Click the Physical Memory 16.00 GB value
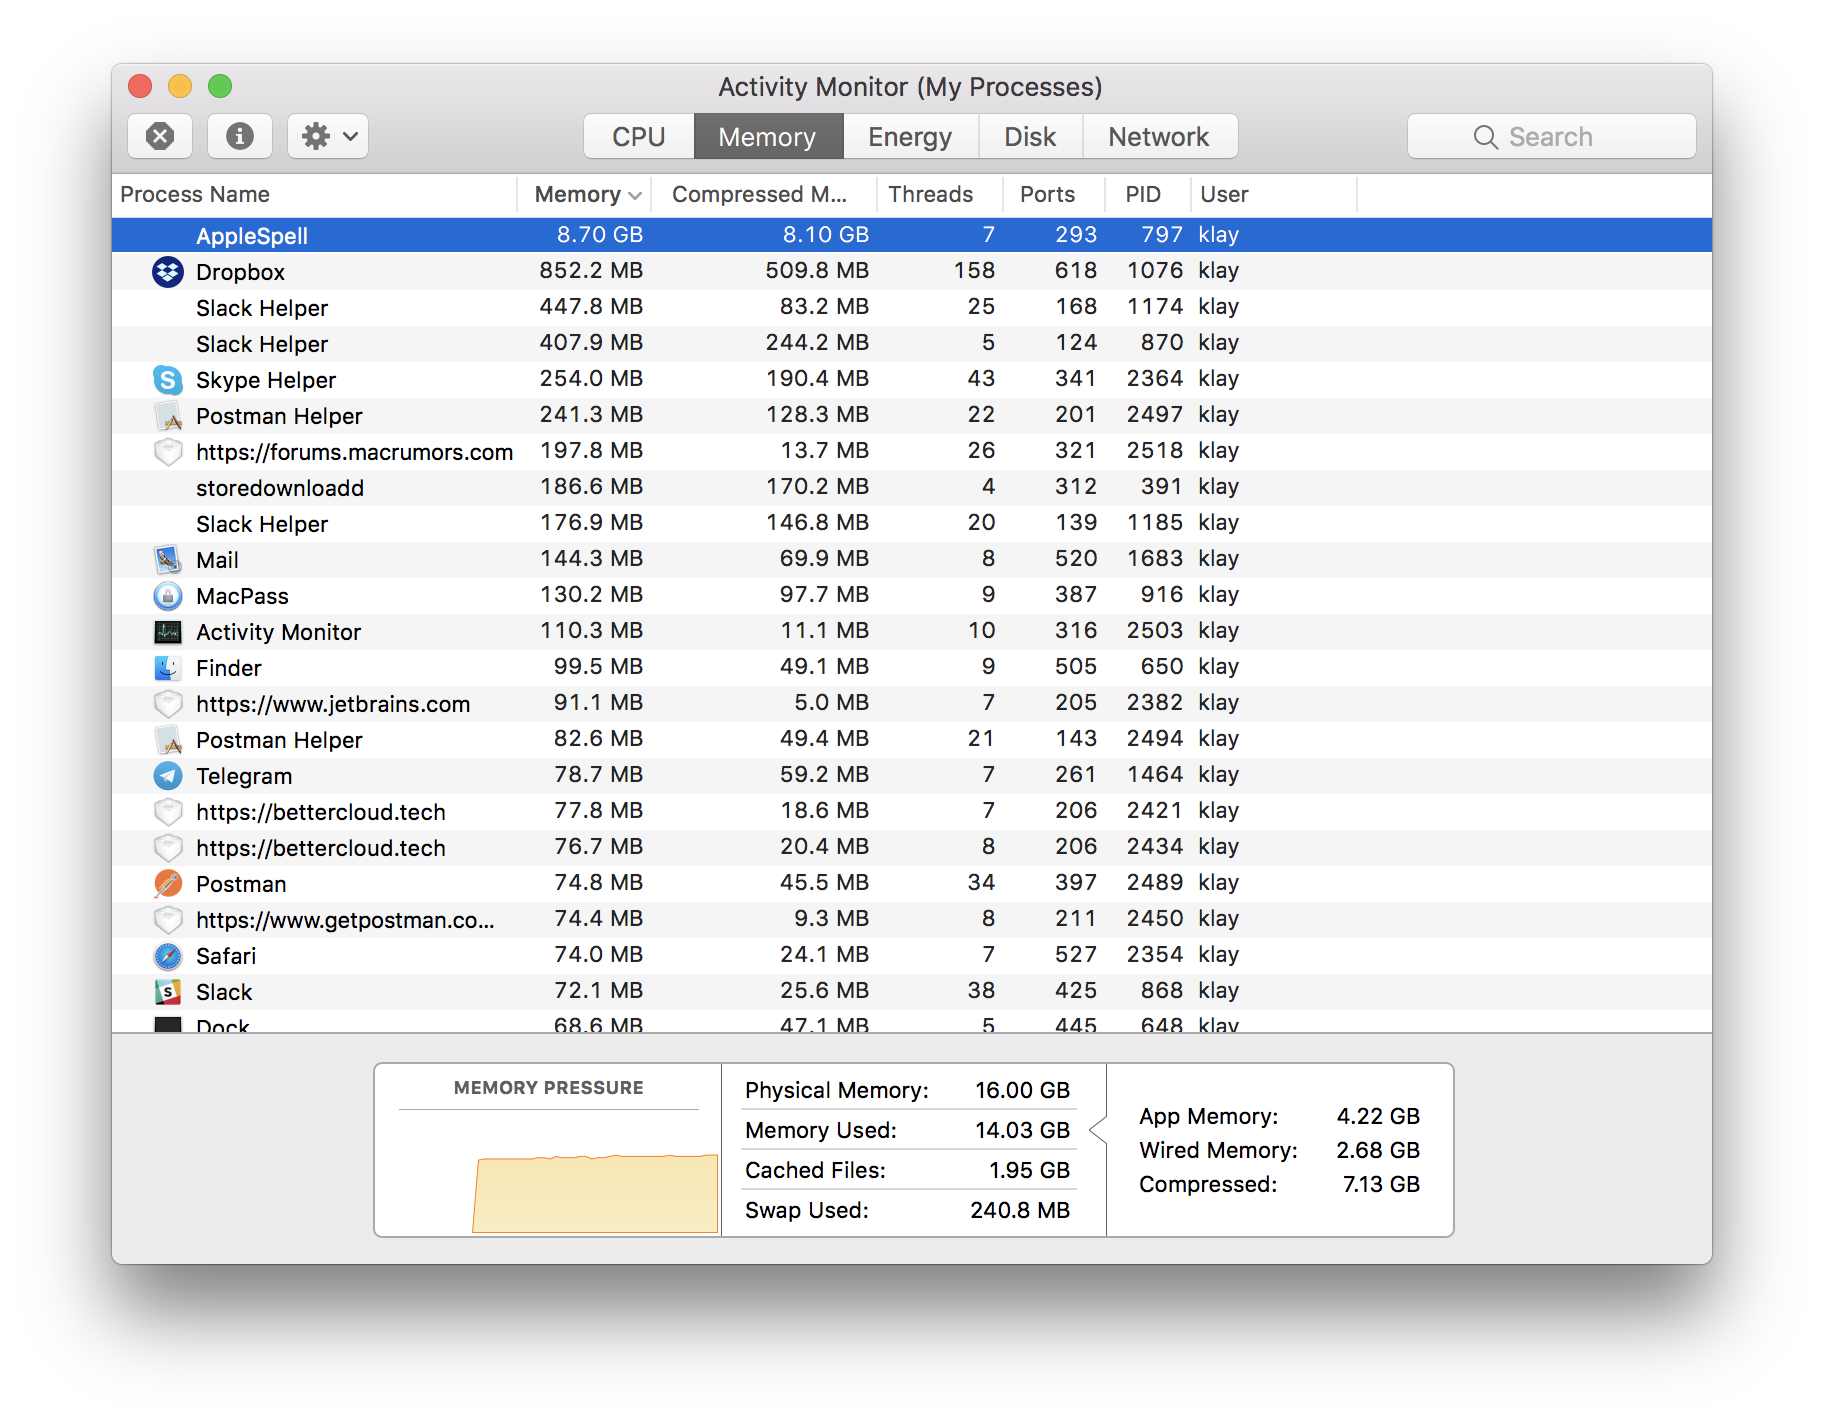This screenshot has width=1824, height=1424. point(1022,1090)
